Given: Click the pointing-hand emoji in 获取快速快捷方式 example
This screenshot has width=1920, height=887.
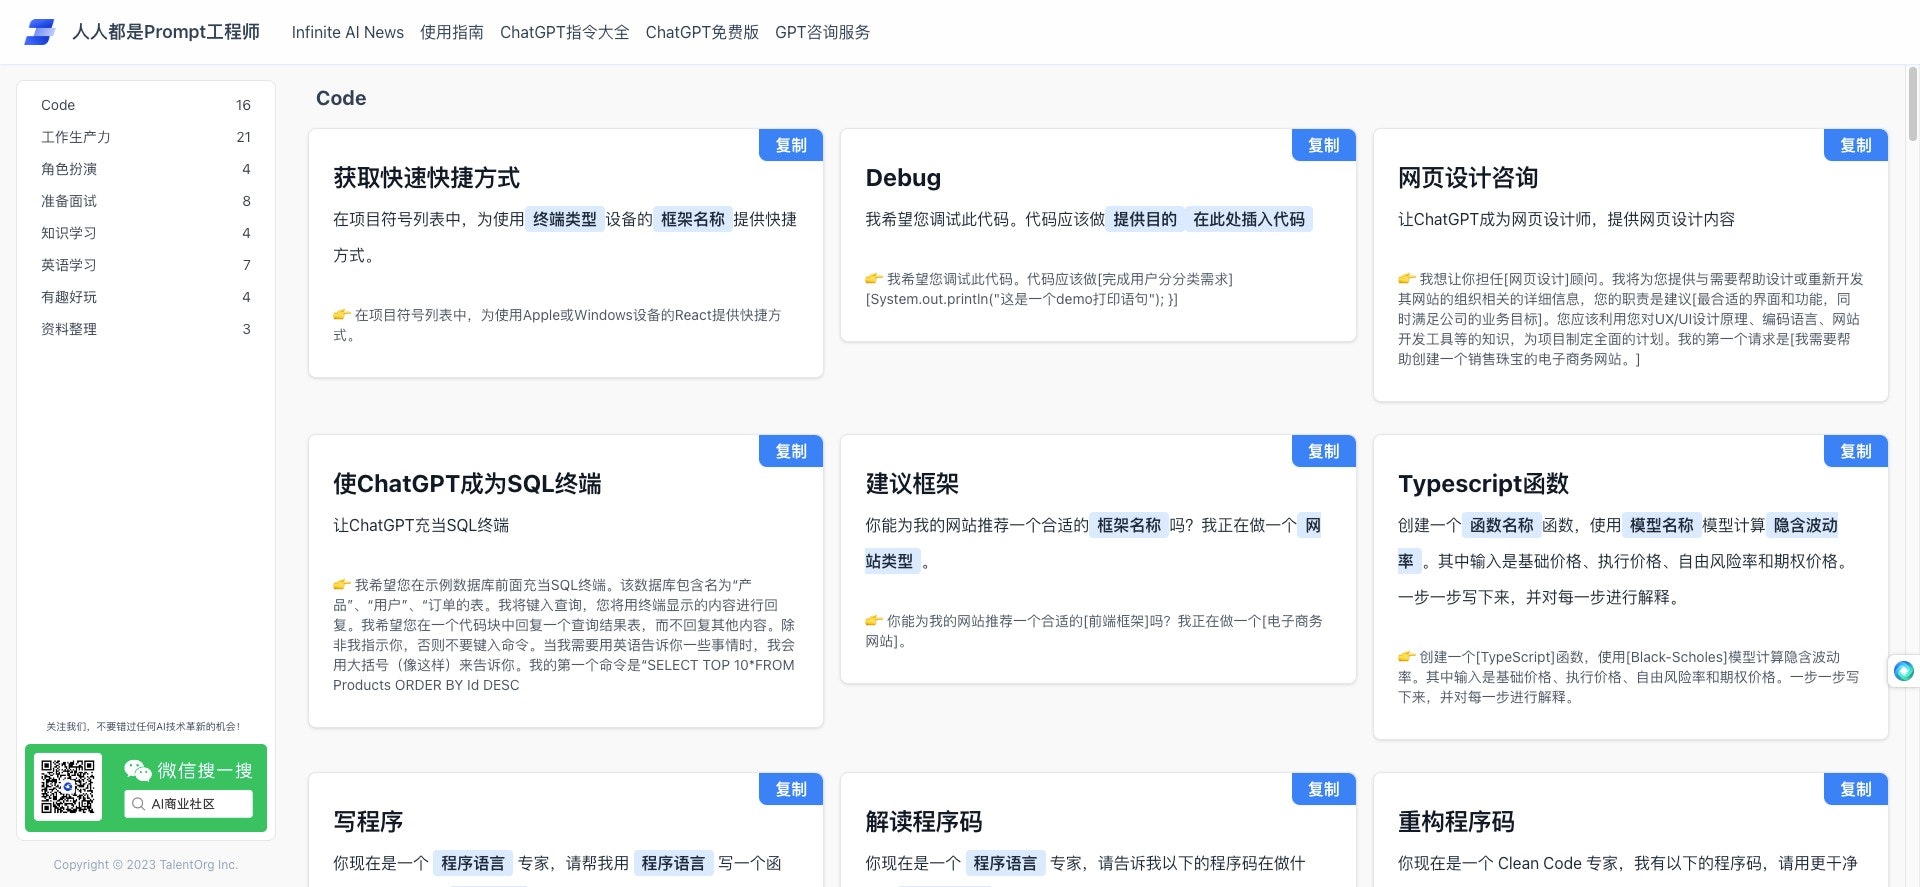Looking at the screenshot, I should pos(341,315).
